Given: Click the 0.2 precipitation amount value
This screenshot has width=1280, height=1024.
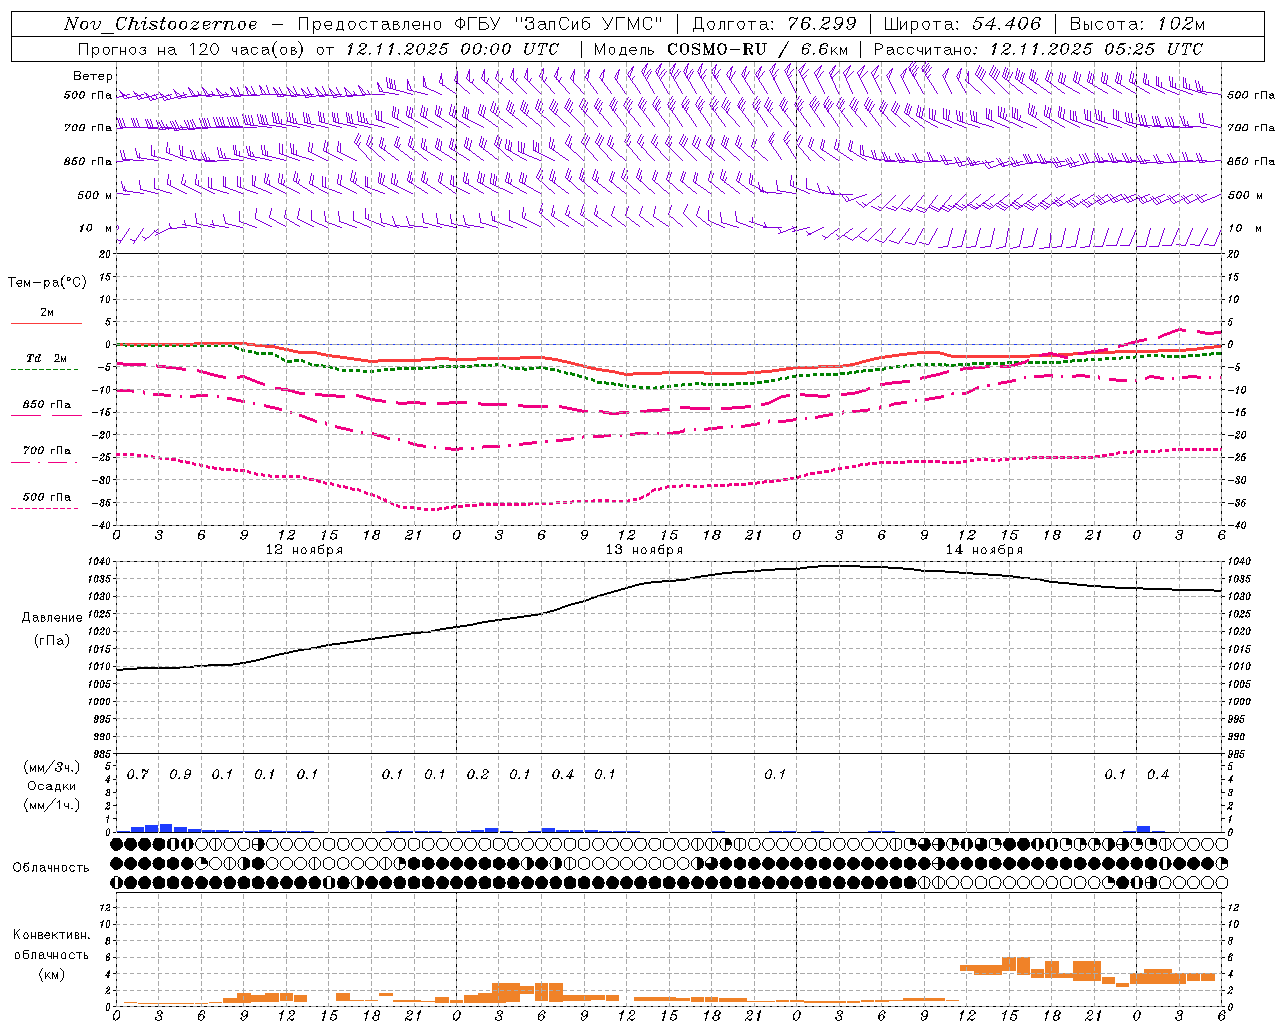Looking at the screenshot, I should click(478, 775).
